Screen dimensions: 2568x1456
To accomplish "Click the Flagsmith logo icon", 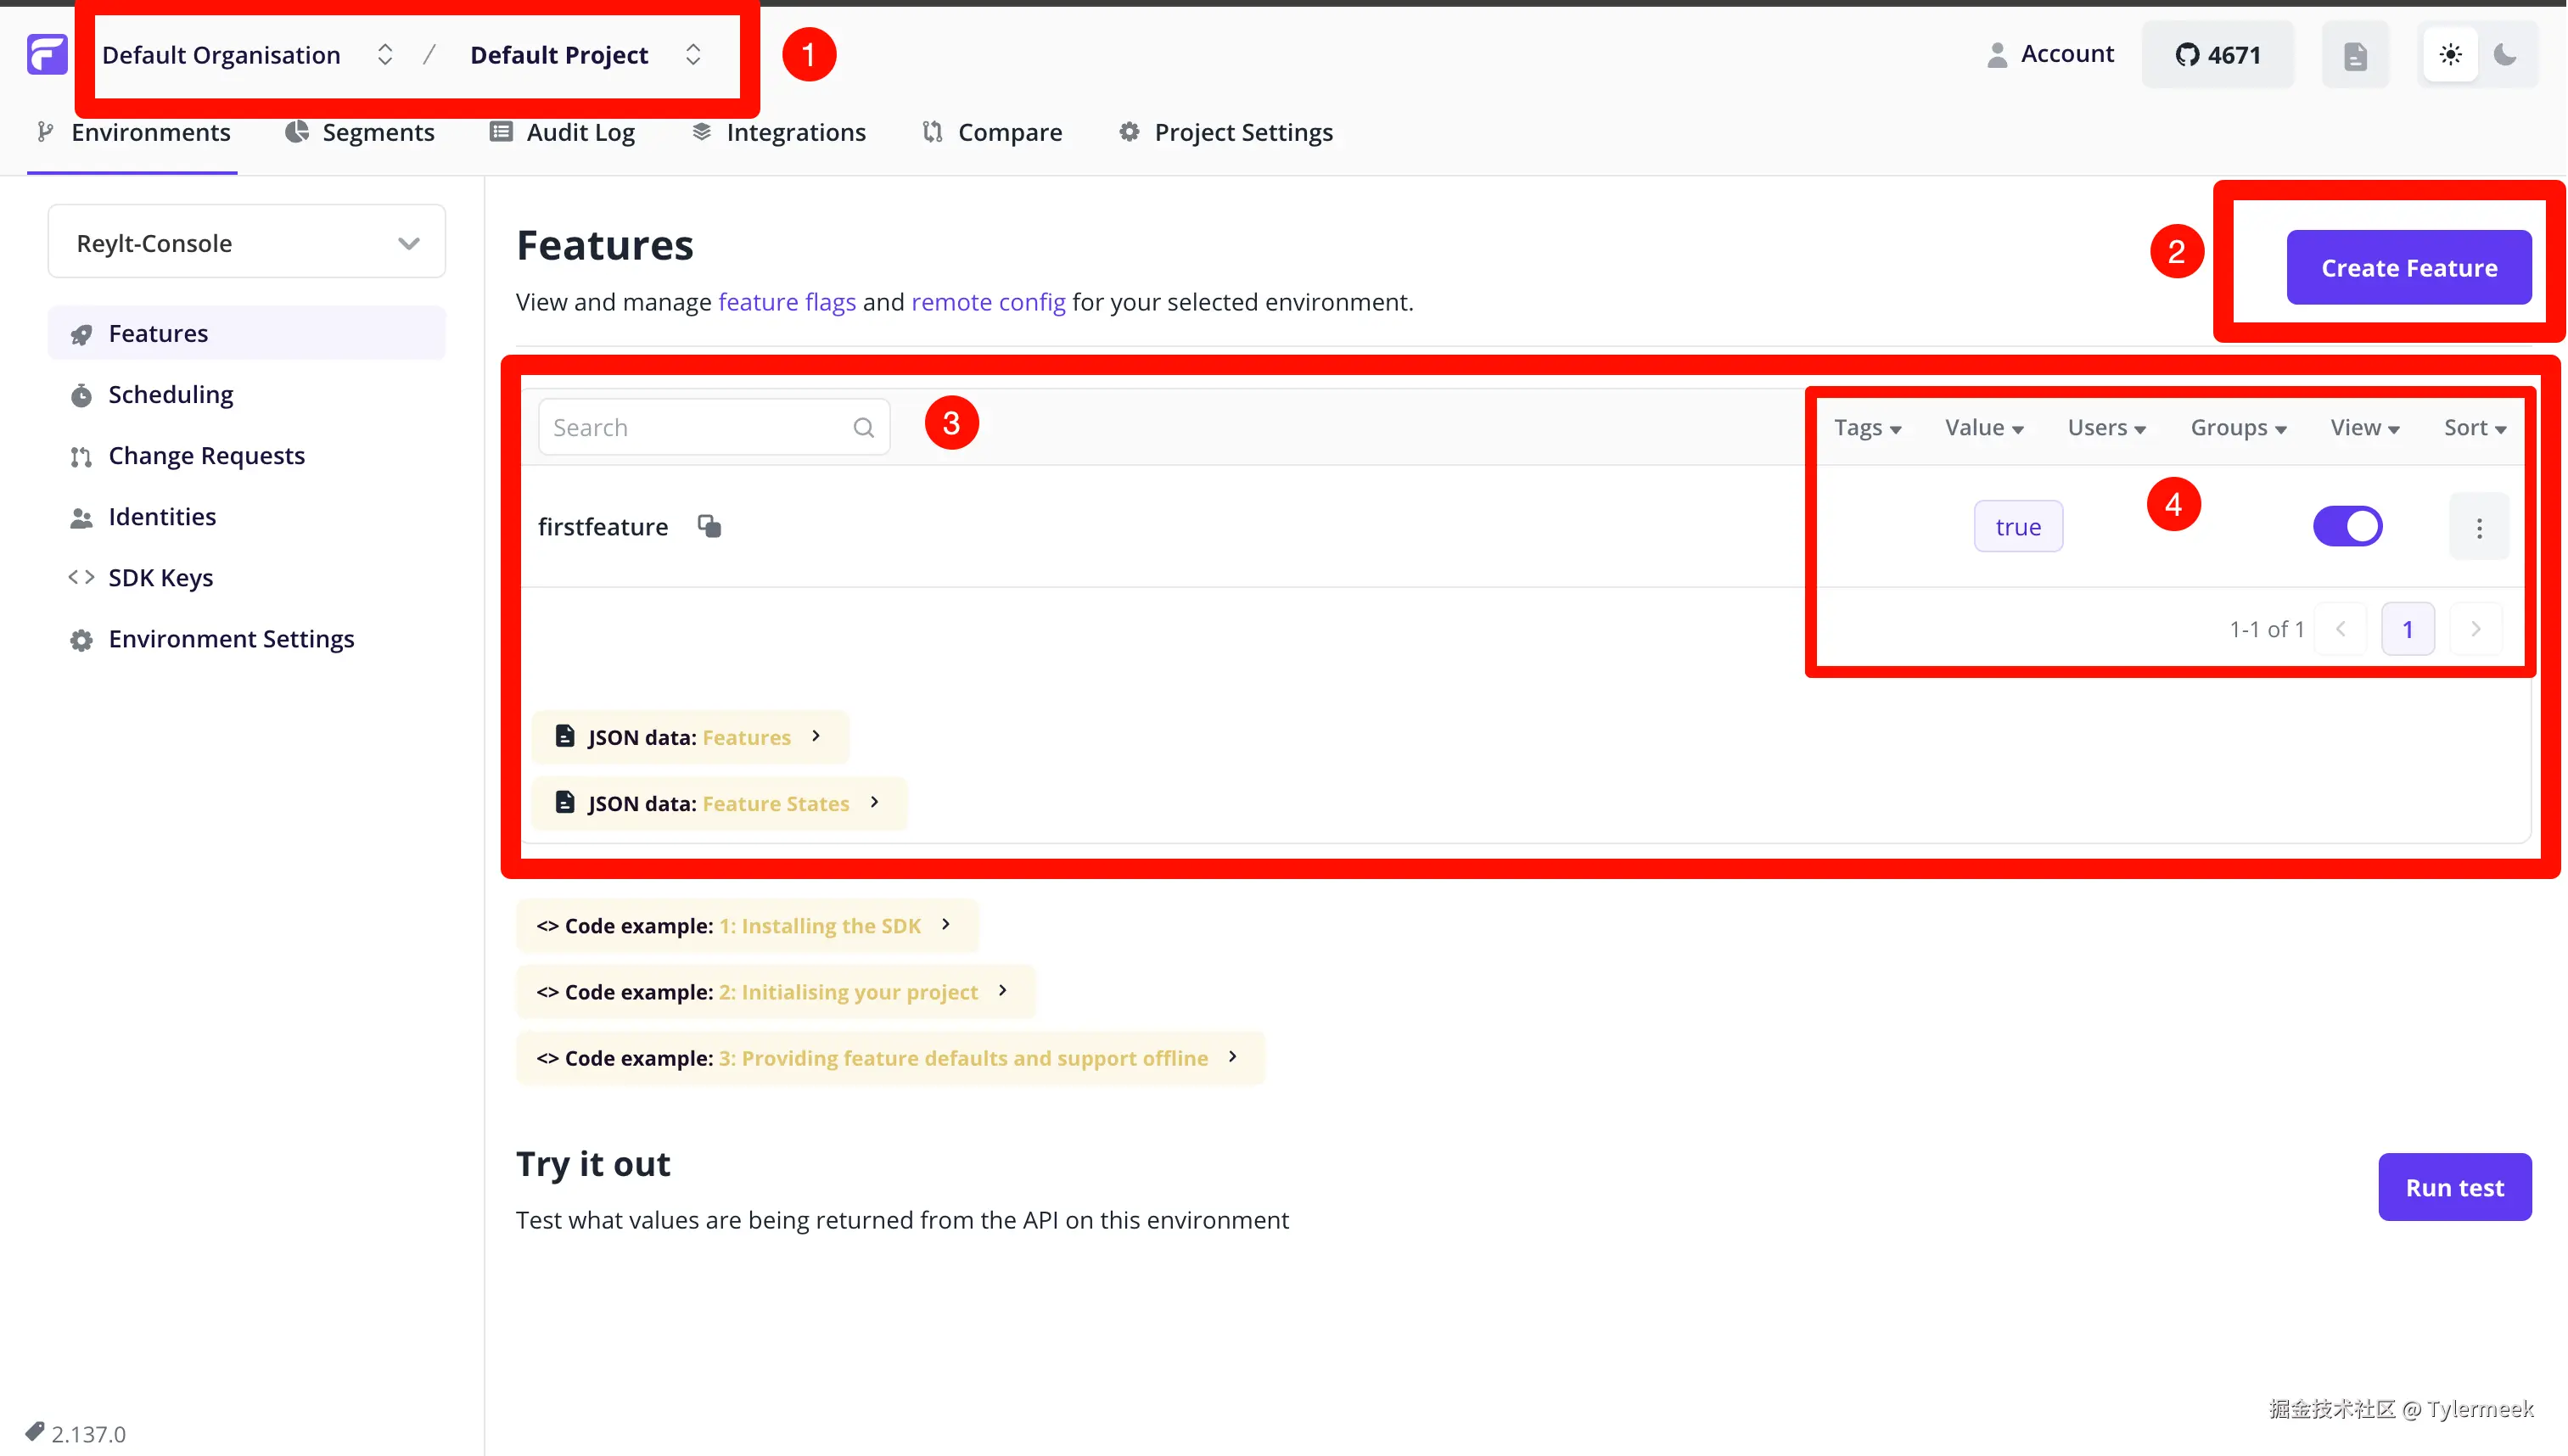I will tap(46, 54).
